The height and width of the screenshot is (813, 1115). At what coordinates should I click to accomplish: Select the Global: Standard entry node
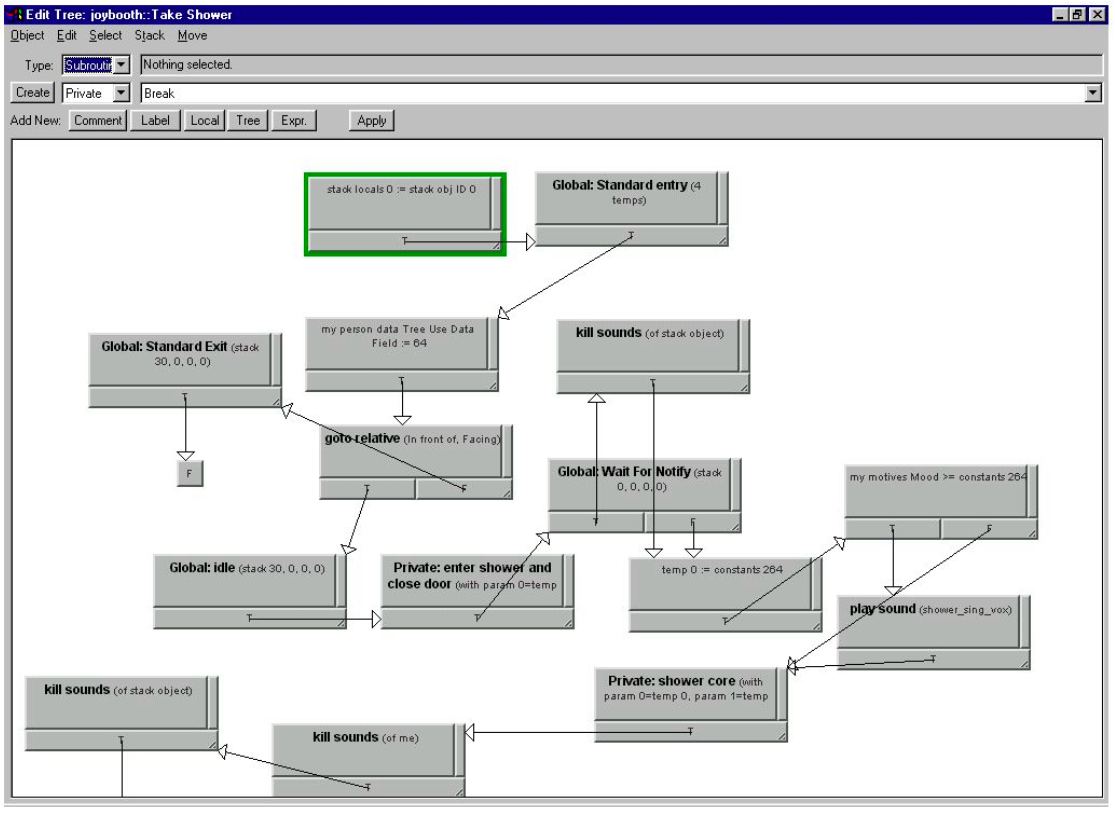click(626, 198)
